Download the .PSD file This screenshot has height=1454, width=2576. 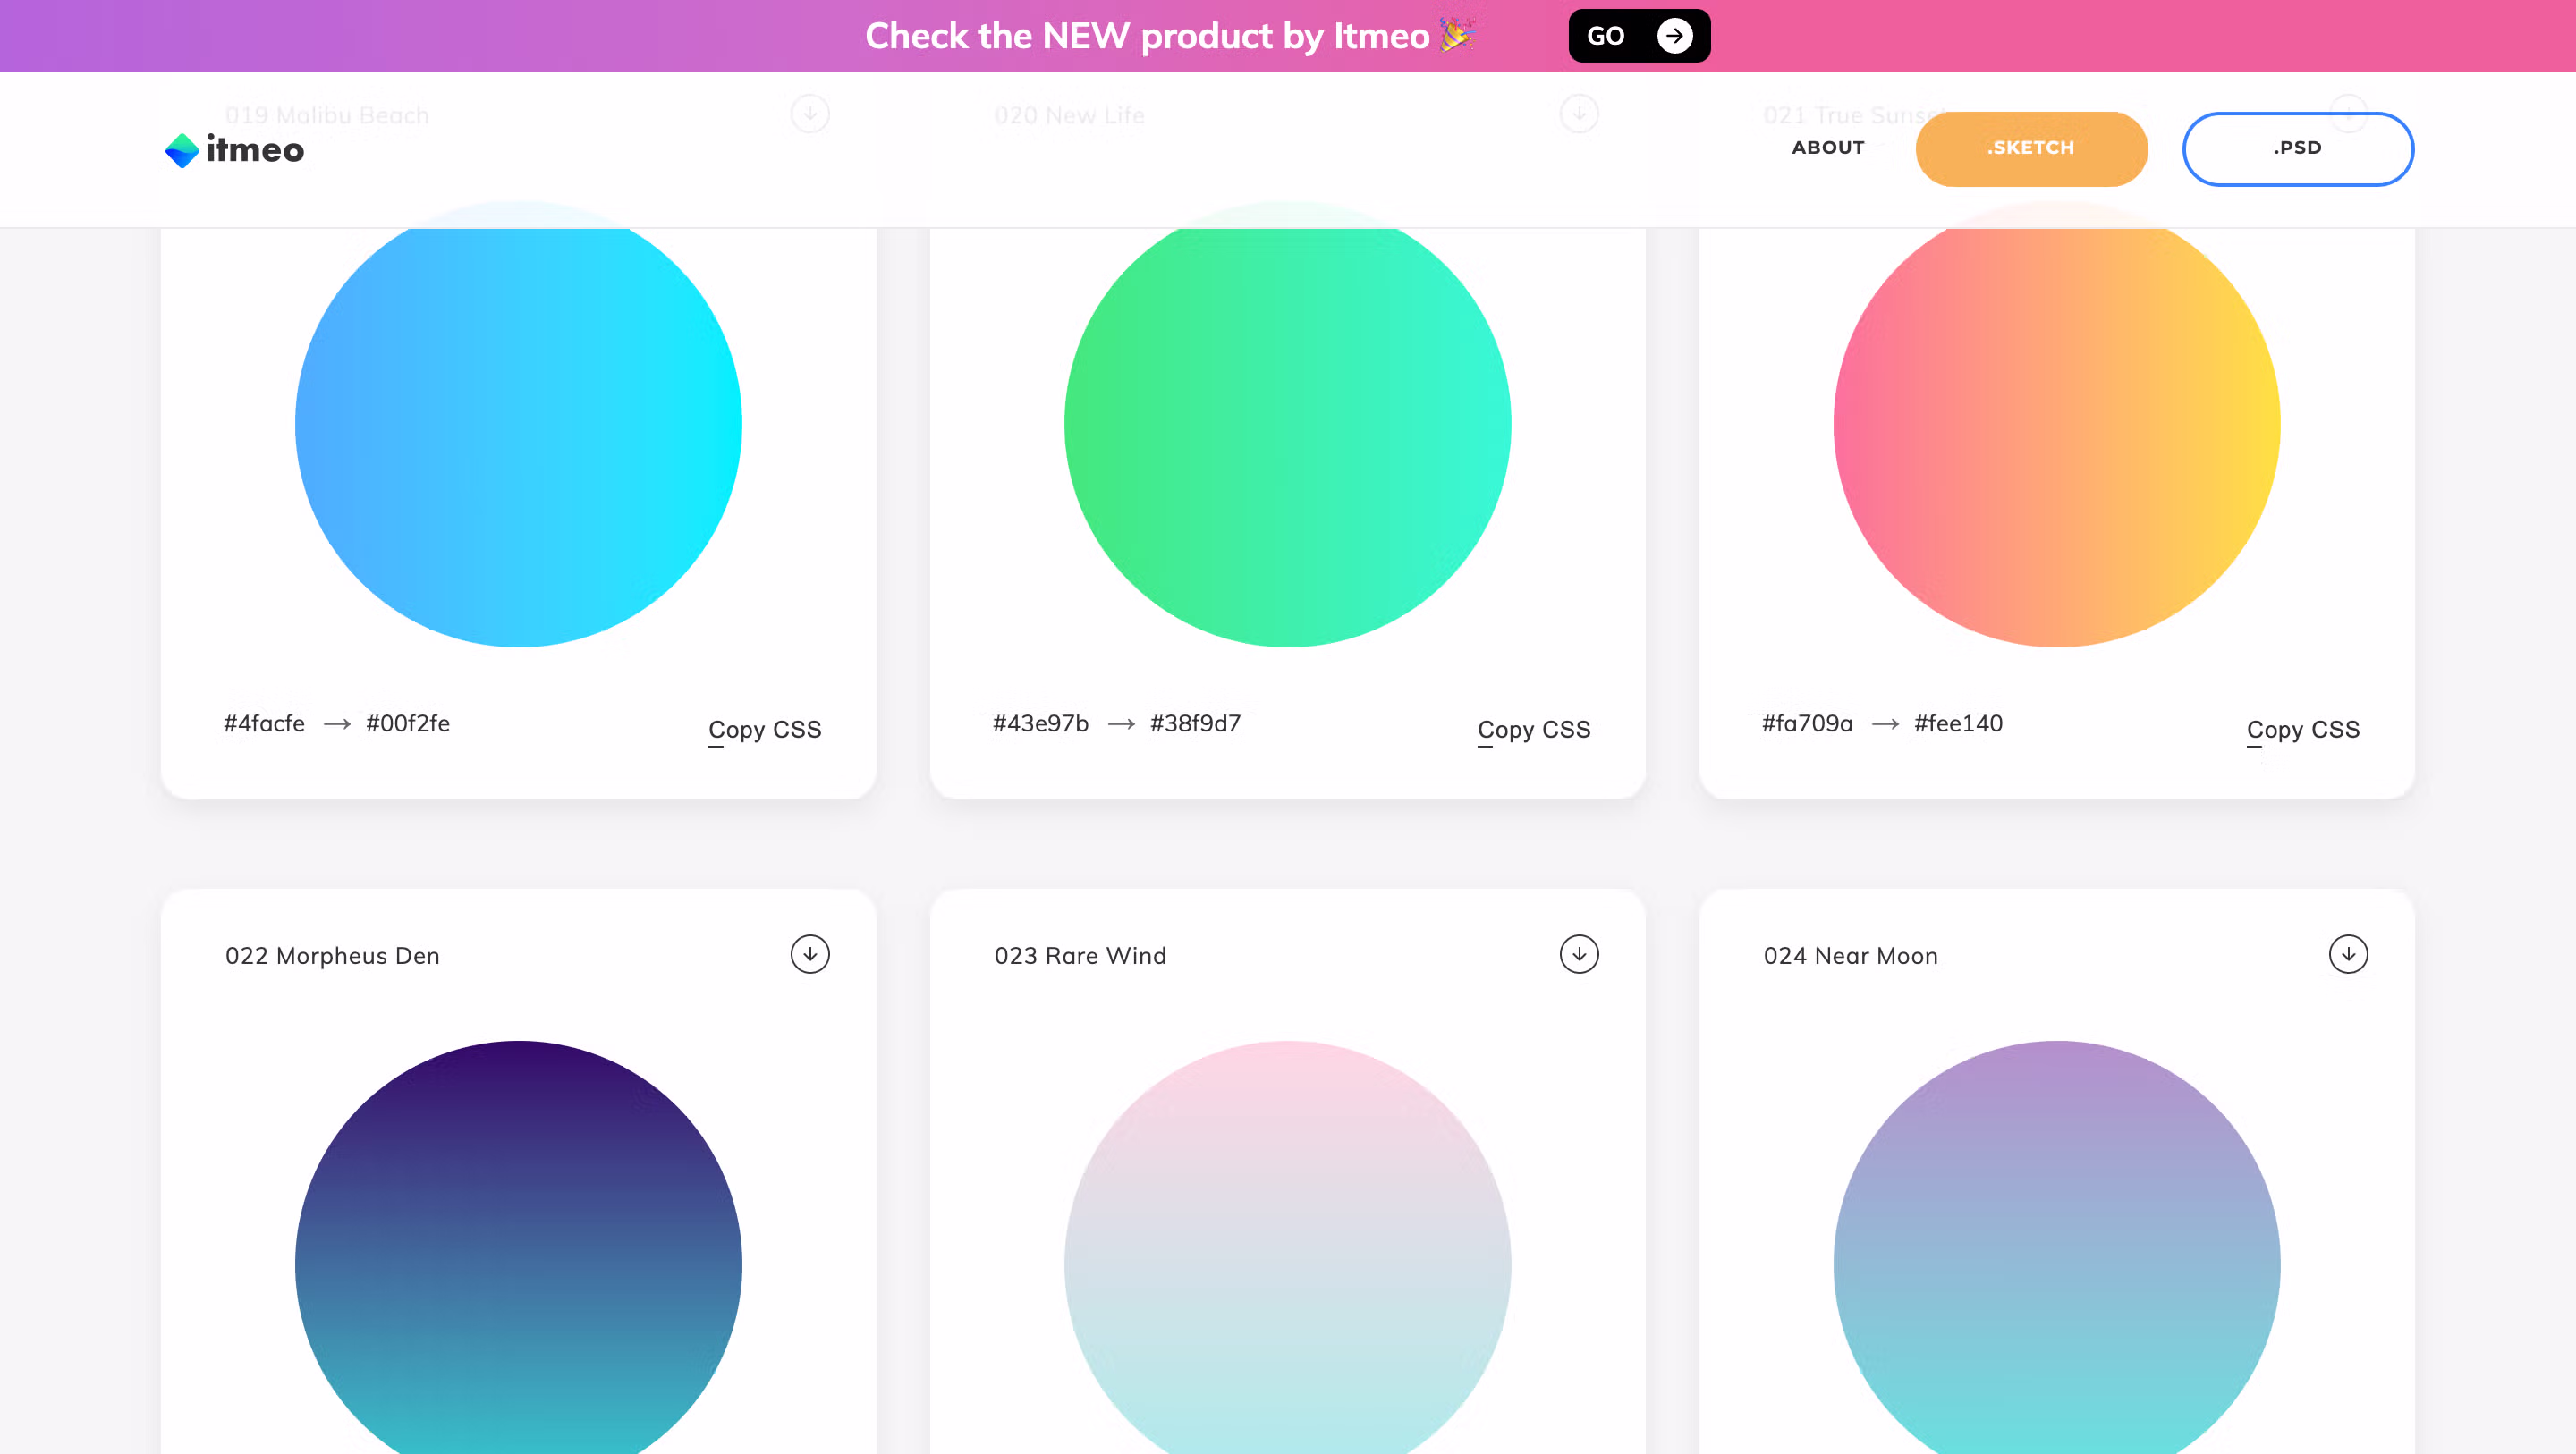[x=2298, y=148]
